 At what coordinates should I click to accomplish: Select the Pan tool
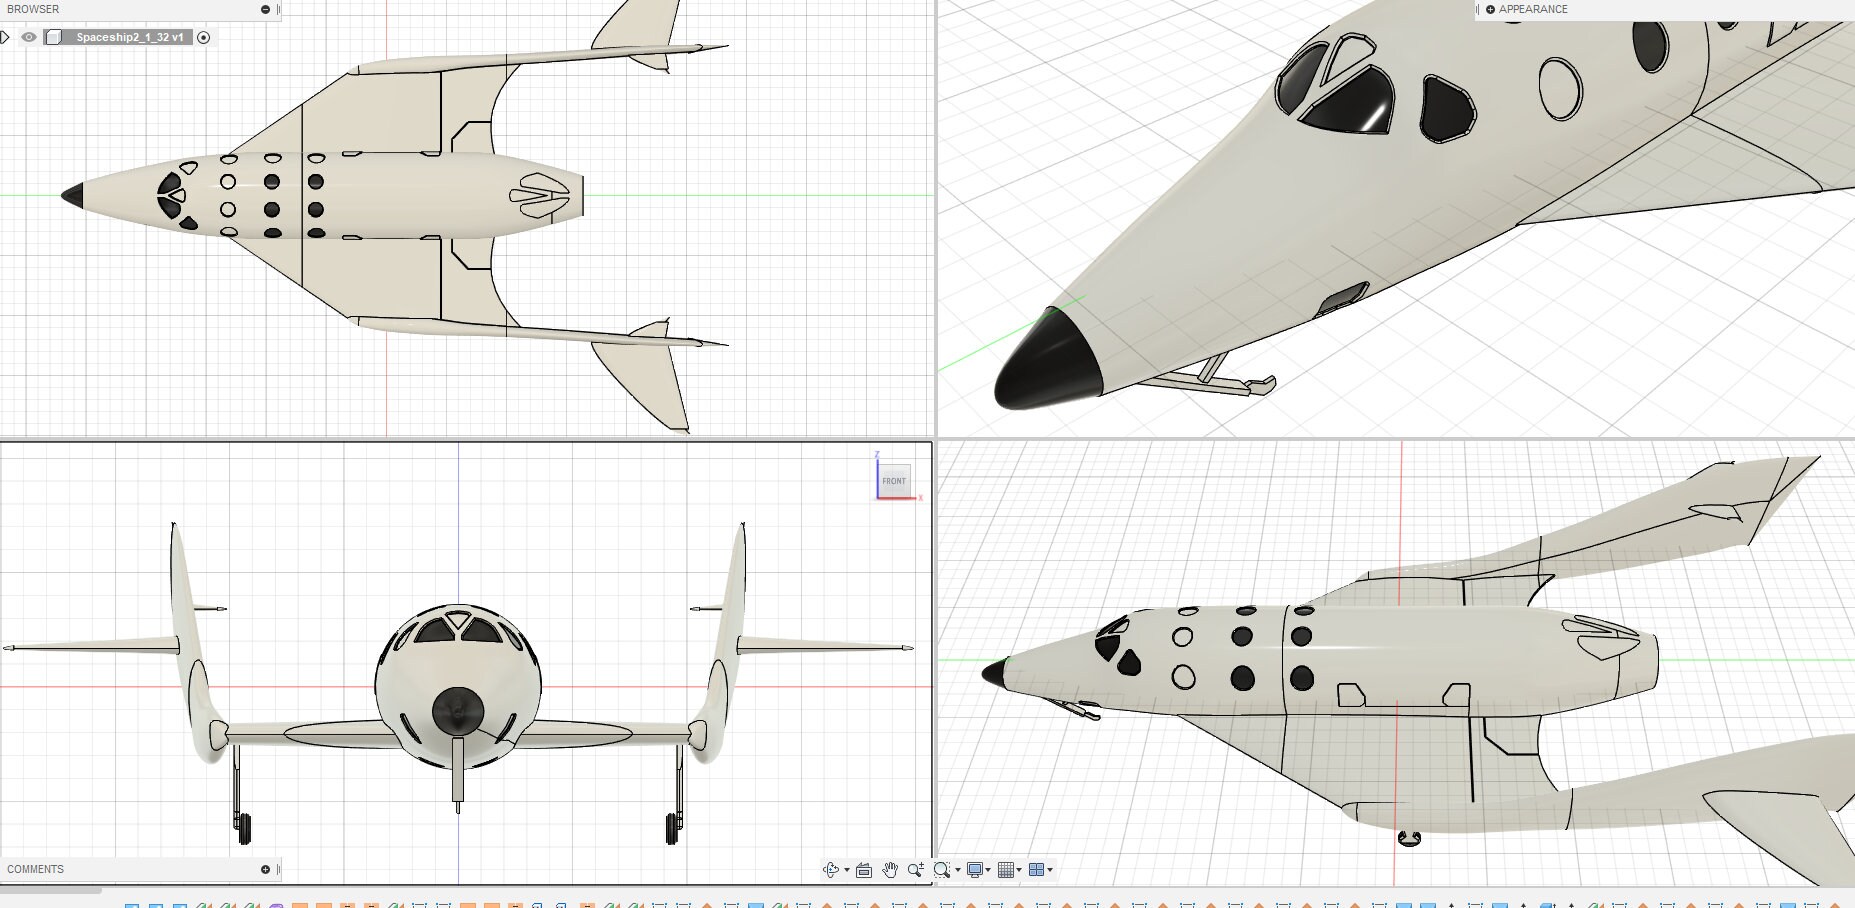click(891, 869)
